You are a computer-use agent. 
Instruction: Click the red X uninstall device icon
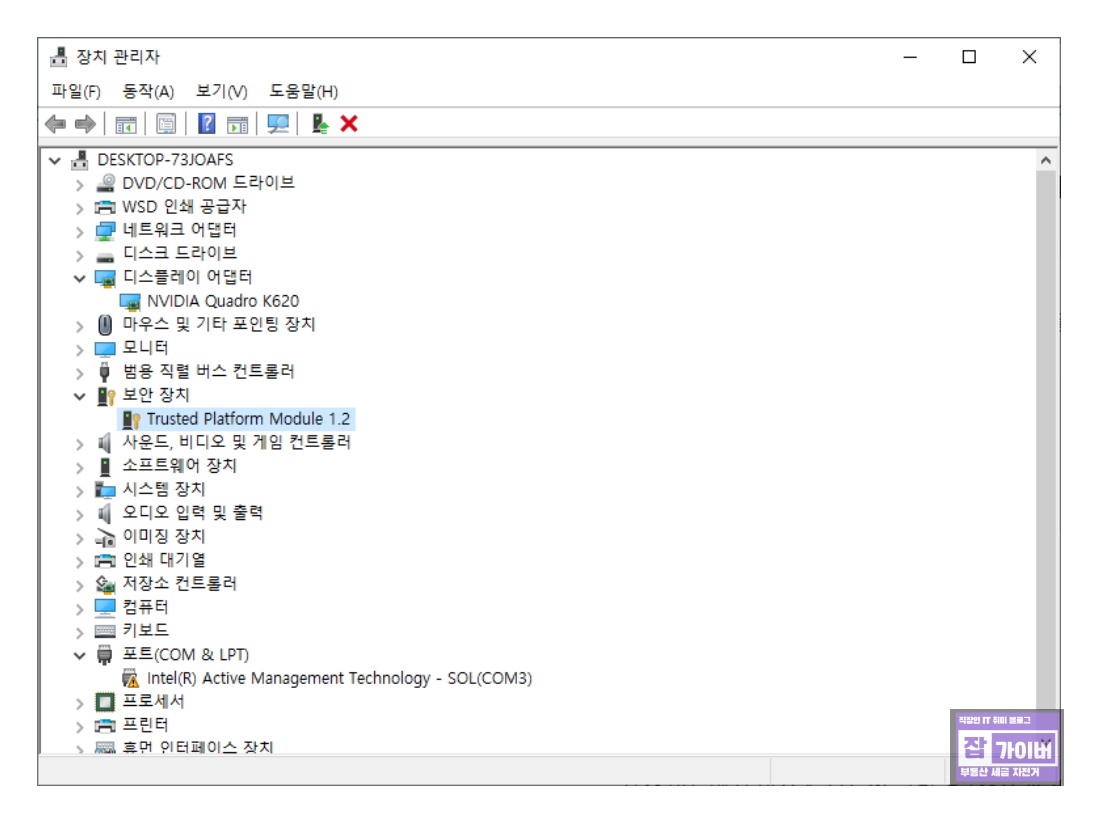[x=349, y=124]
